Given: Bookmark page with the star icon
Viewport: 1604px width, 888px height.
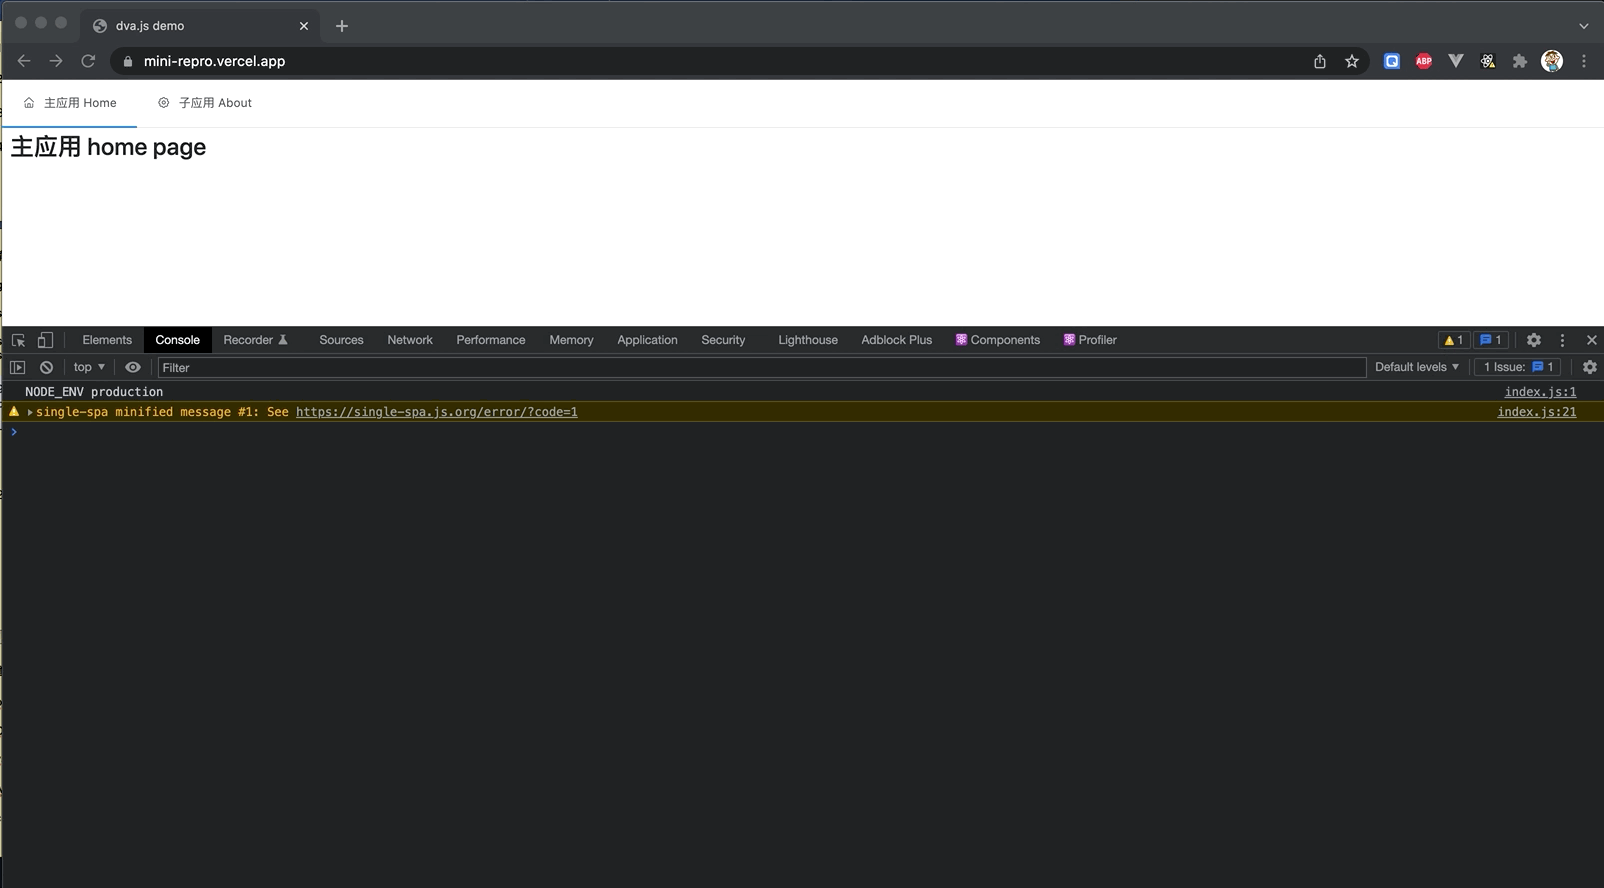Looking at the screenshot, I should [x=1352, y=61].
